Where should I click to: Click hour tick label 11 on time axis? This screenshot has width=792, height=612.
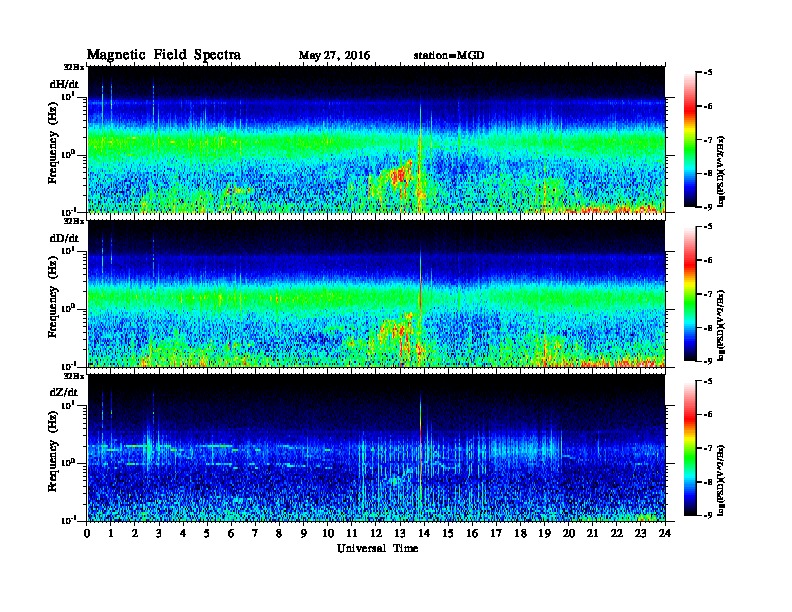352,533
